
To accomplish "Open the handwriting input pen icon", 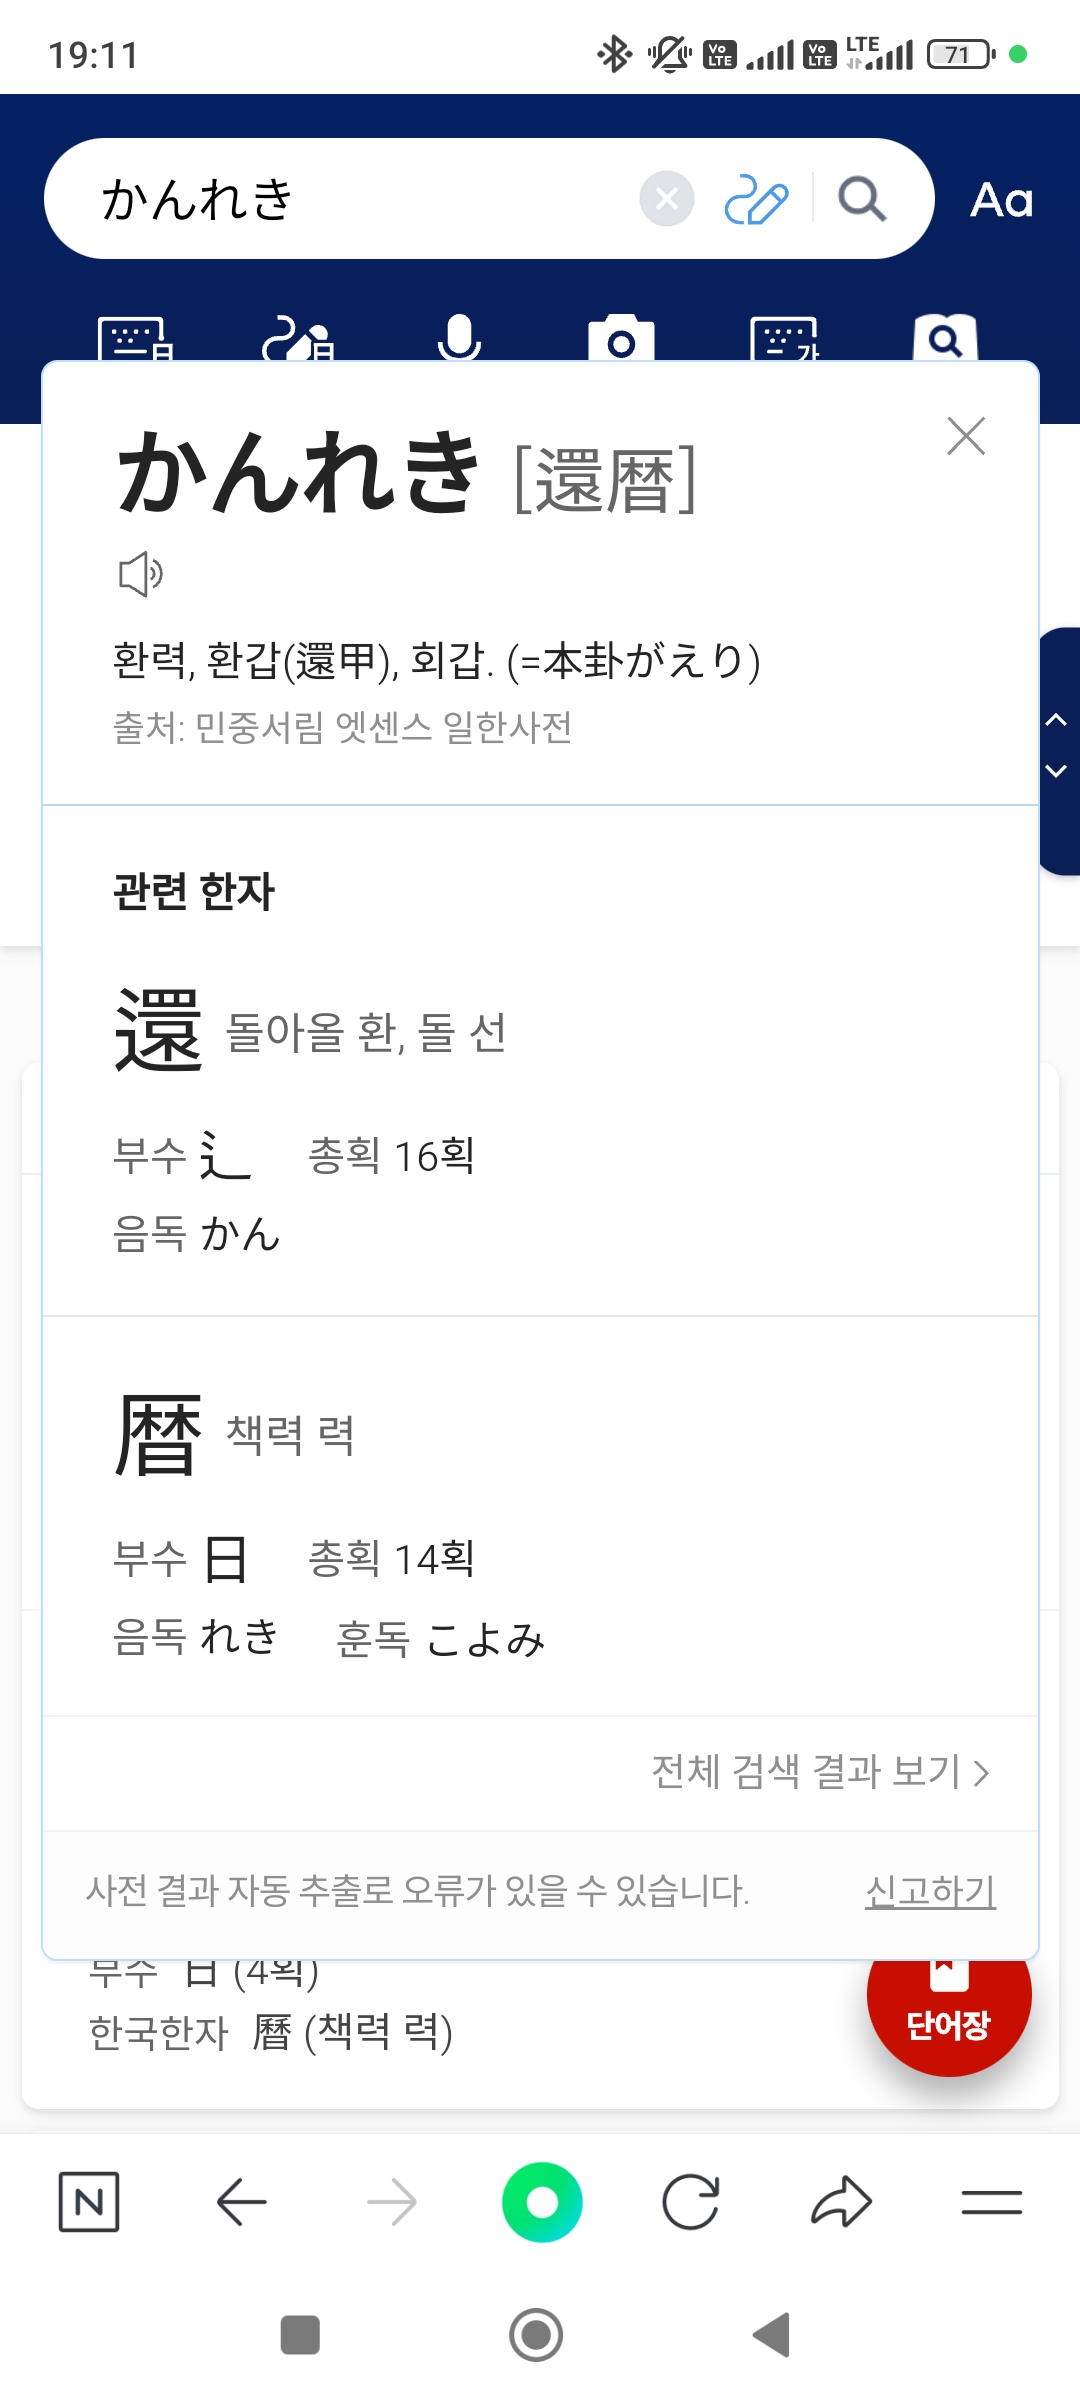I will (x=756, y=199).
